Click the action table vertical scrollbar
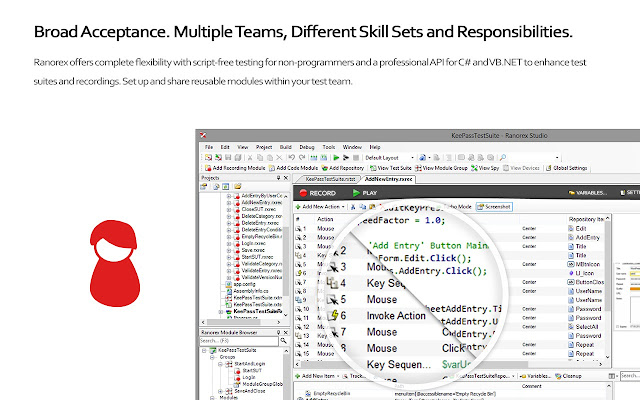This screenshot has height=400, width=640. [x=608, y=288]
